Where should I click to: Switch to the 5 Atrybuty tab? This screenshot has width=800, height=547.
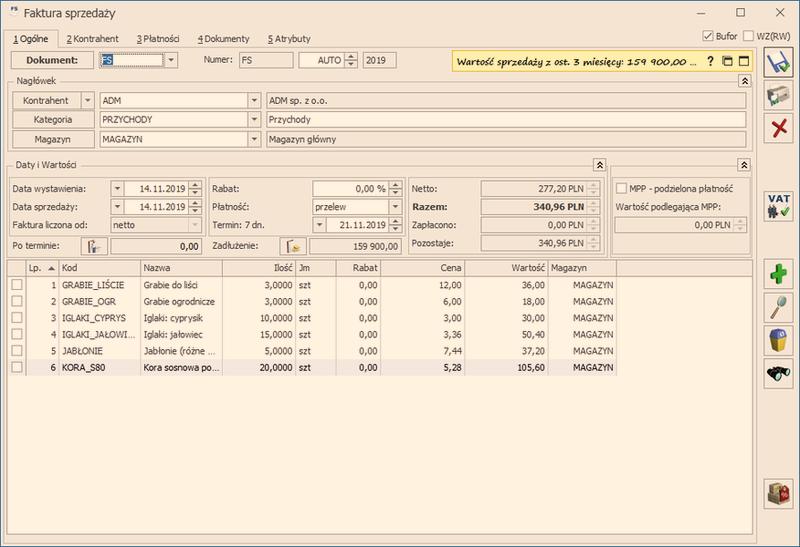click(289, 39)
